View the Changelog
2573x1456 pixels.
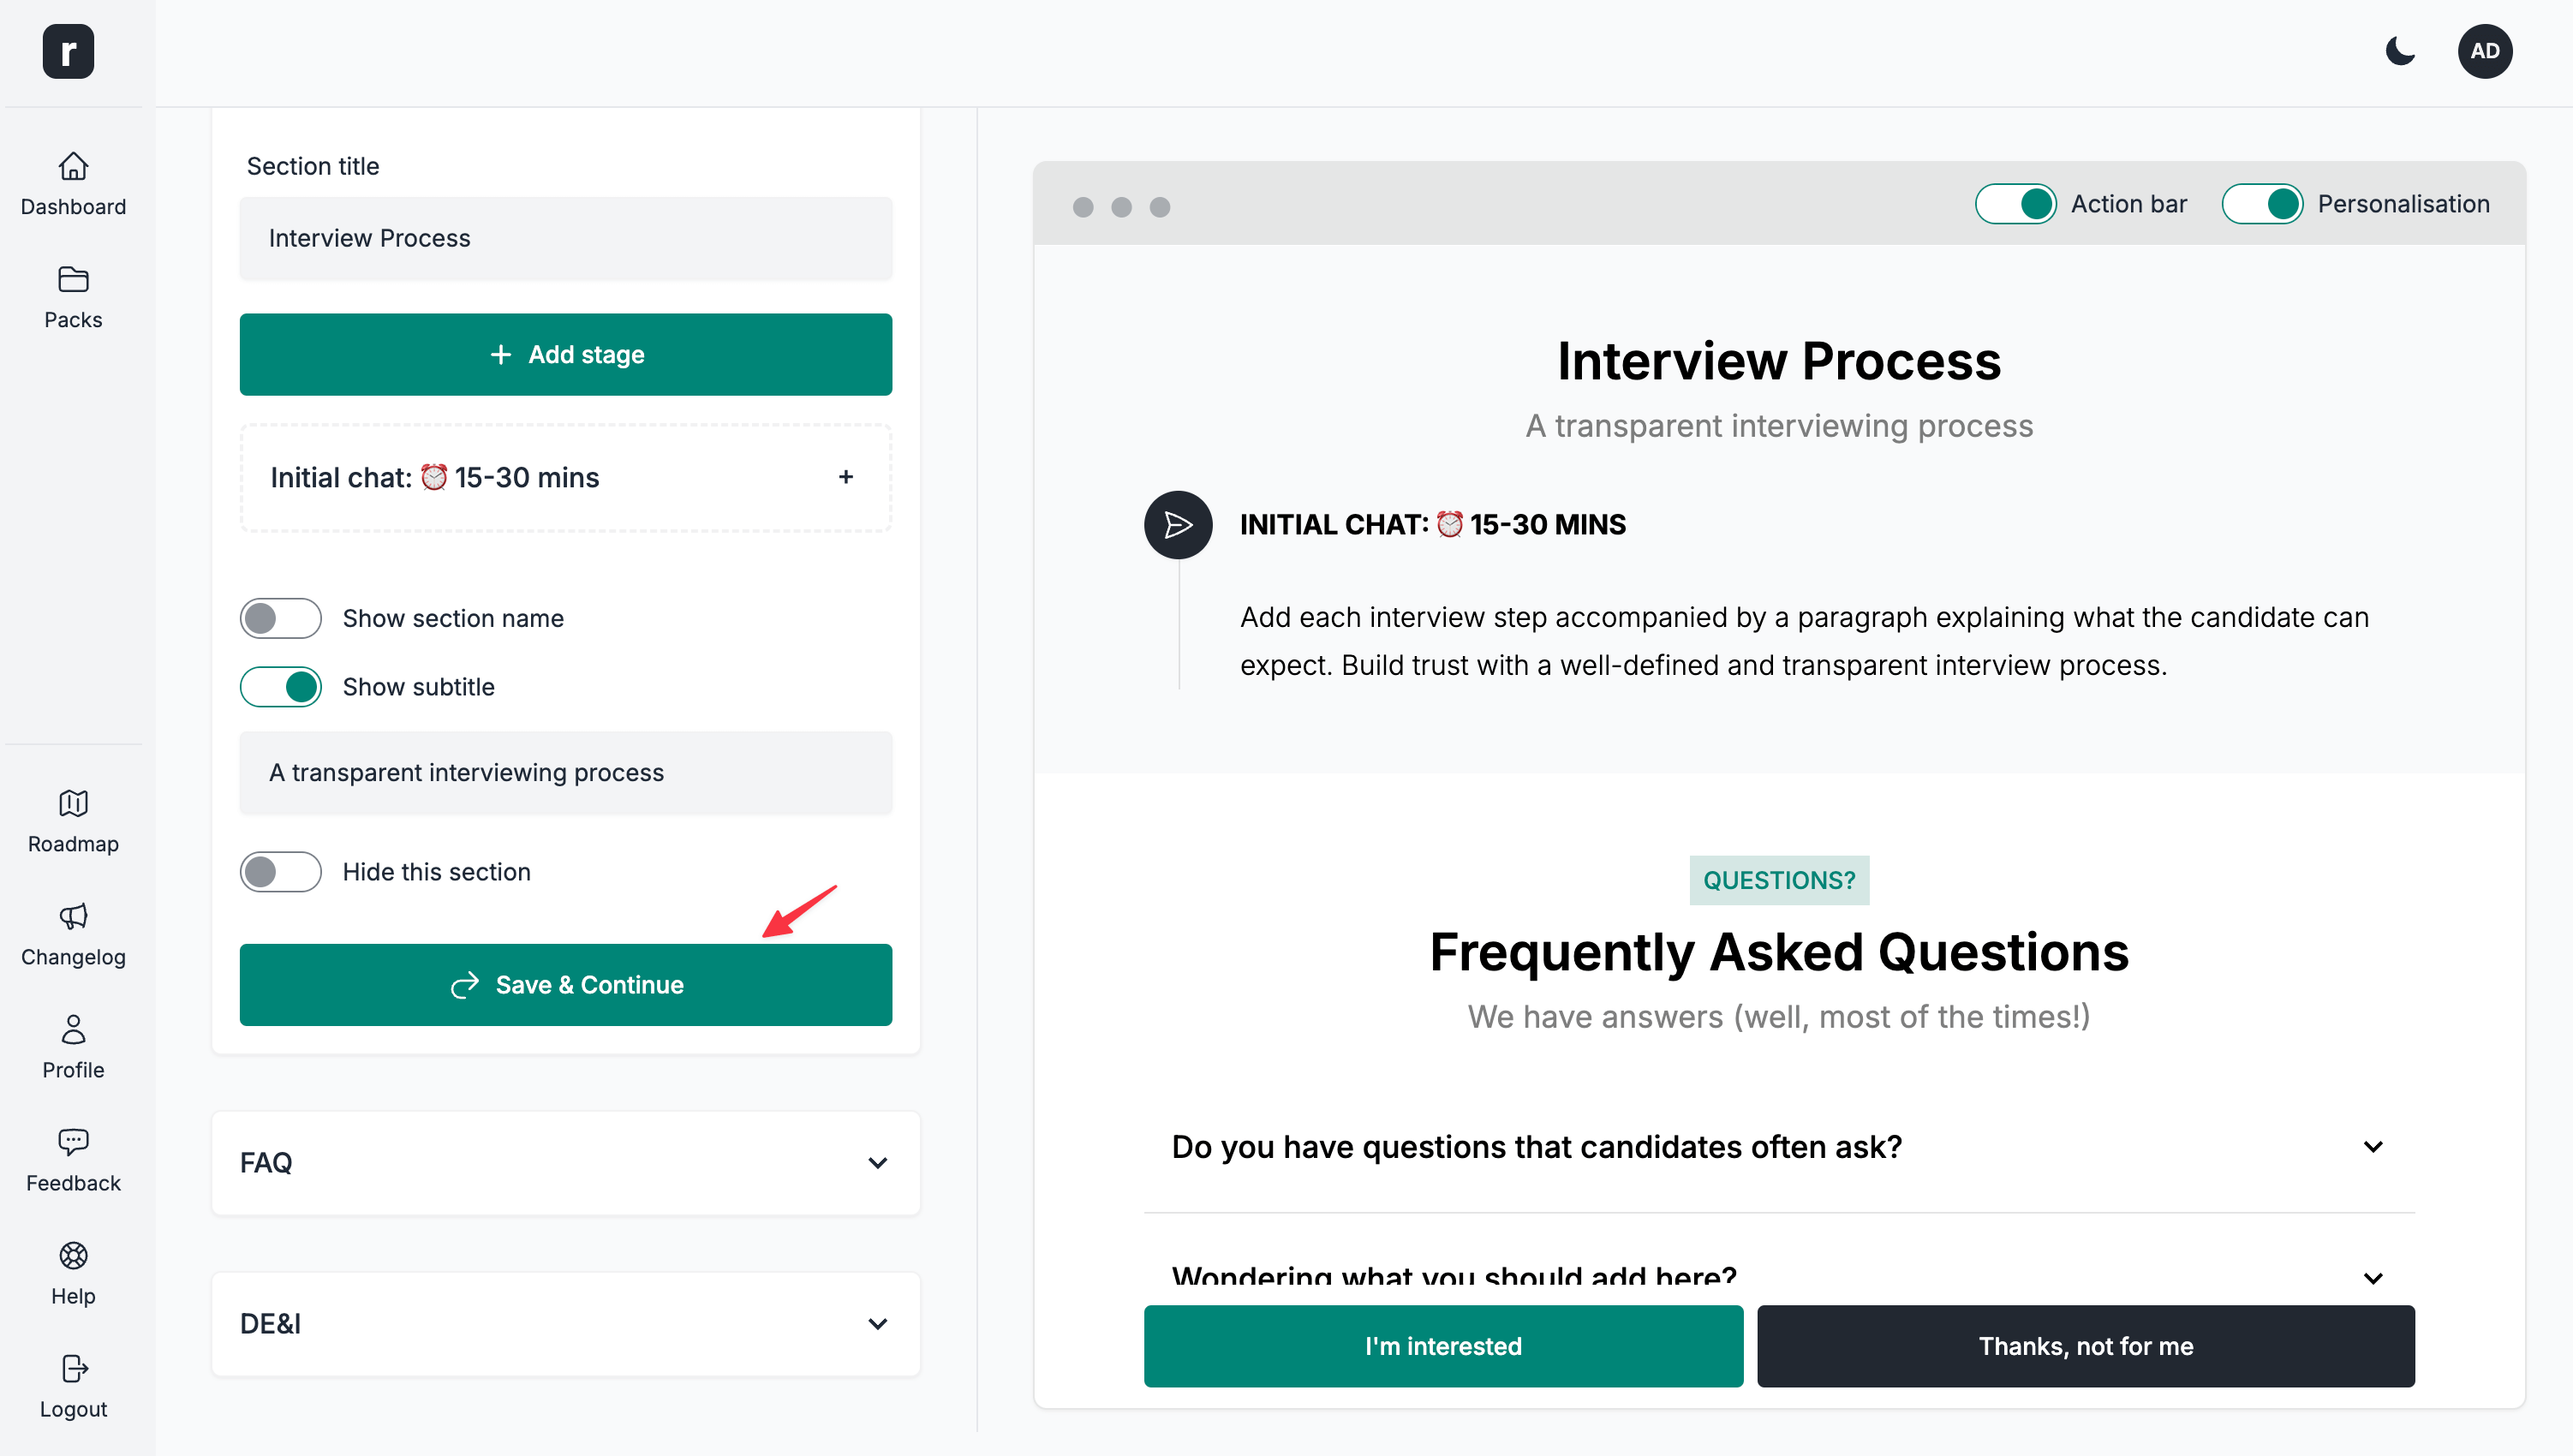click(x=73, y=934)
